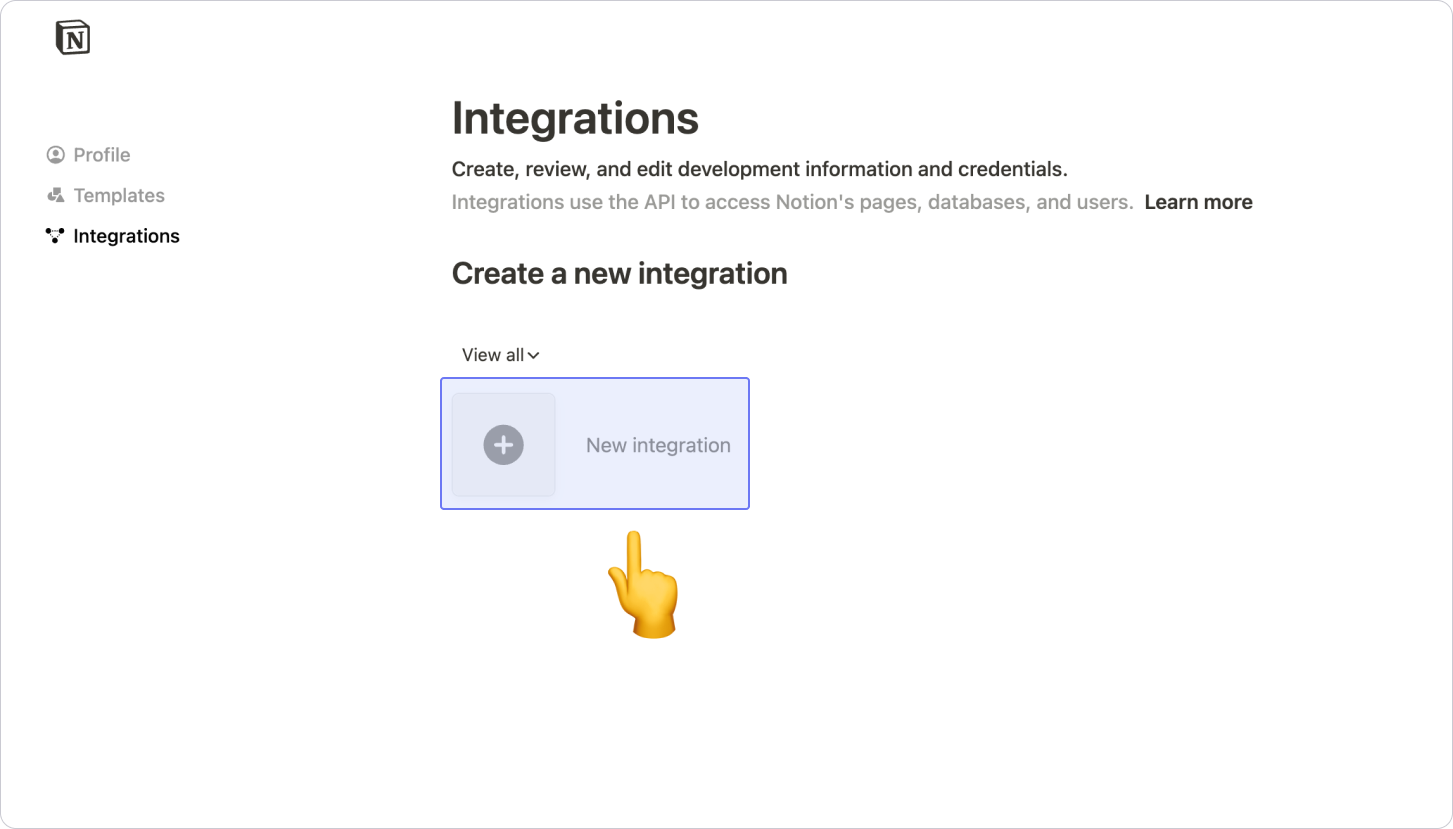Click the pointing hand emoji
The width and height of the screenshot is (1453, 829).
(x=645, y=585)
